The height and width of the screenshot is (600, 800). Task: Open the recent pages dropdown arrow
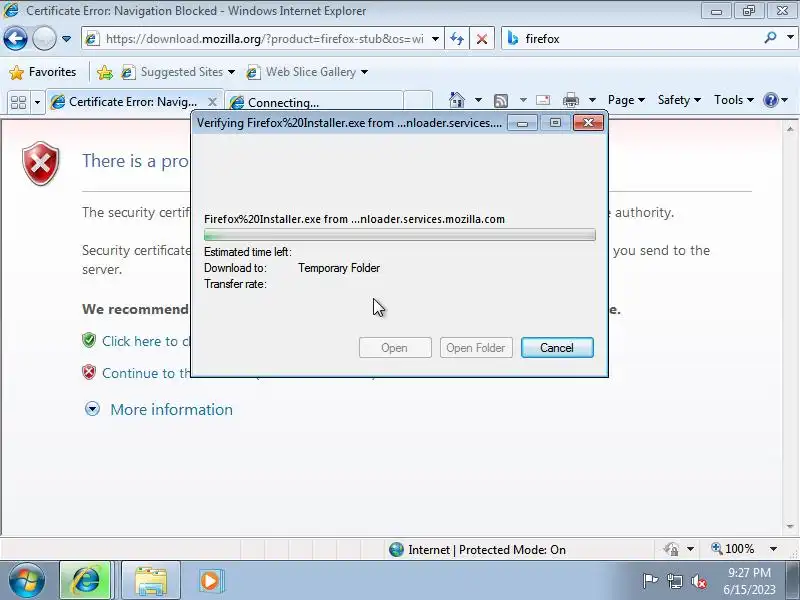(x=66, y=39)
